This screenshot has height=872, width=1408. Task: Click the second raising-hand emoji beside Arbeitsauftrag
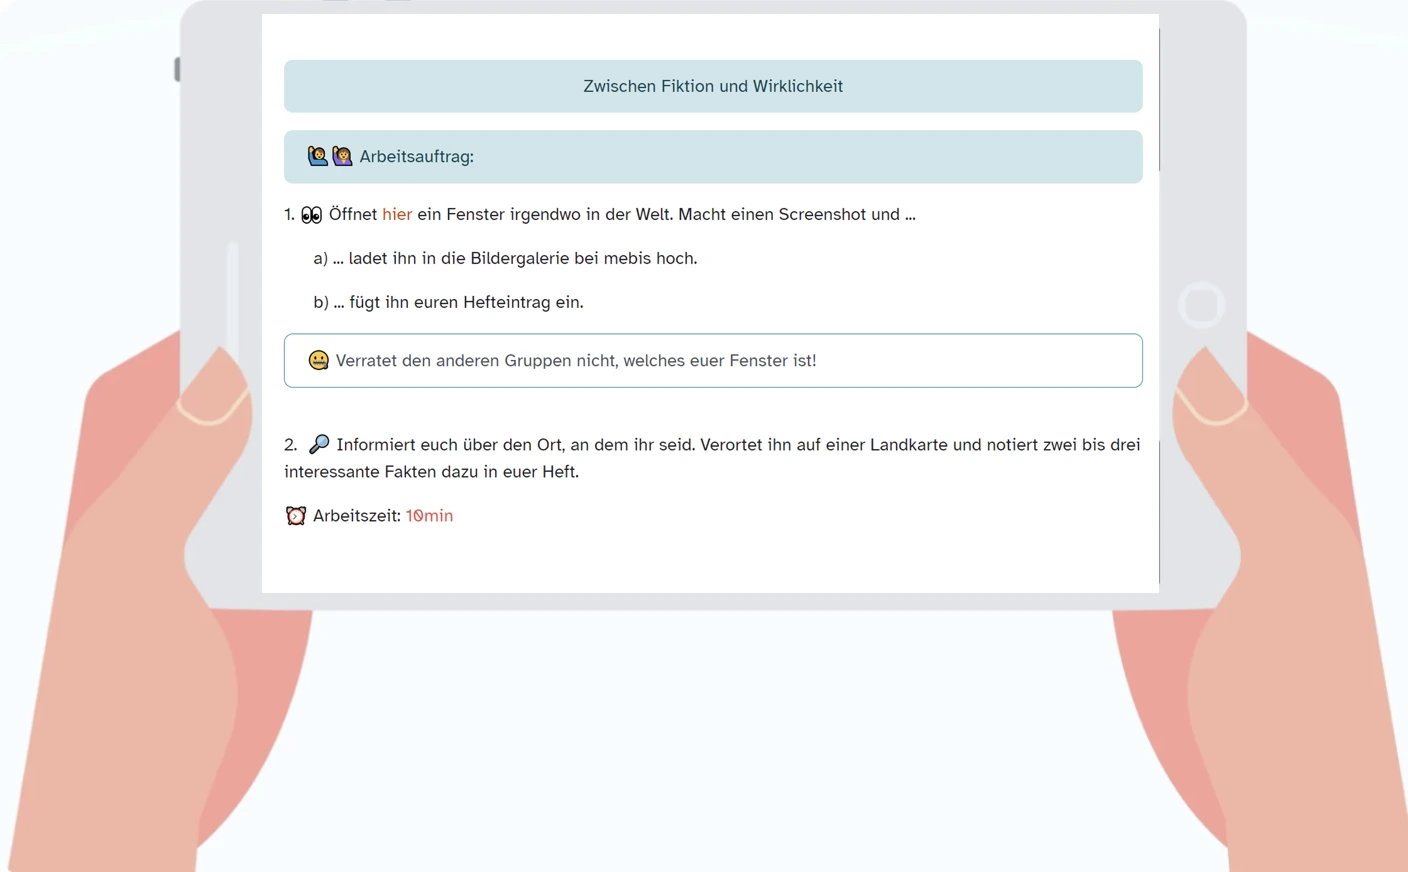342,156
